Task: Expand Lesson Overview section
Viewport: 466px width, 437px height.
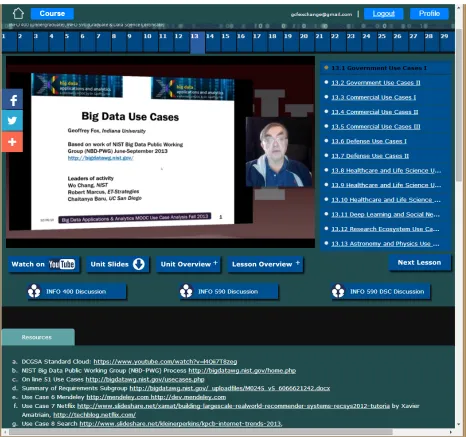Action: 265,264
